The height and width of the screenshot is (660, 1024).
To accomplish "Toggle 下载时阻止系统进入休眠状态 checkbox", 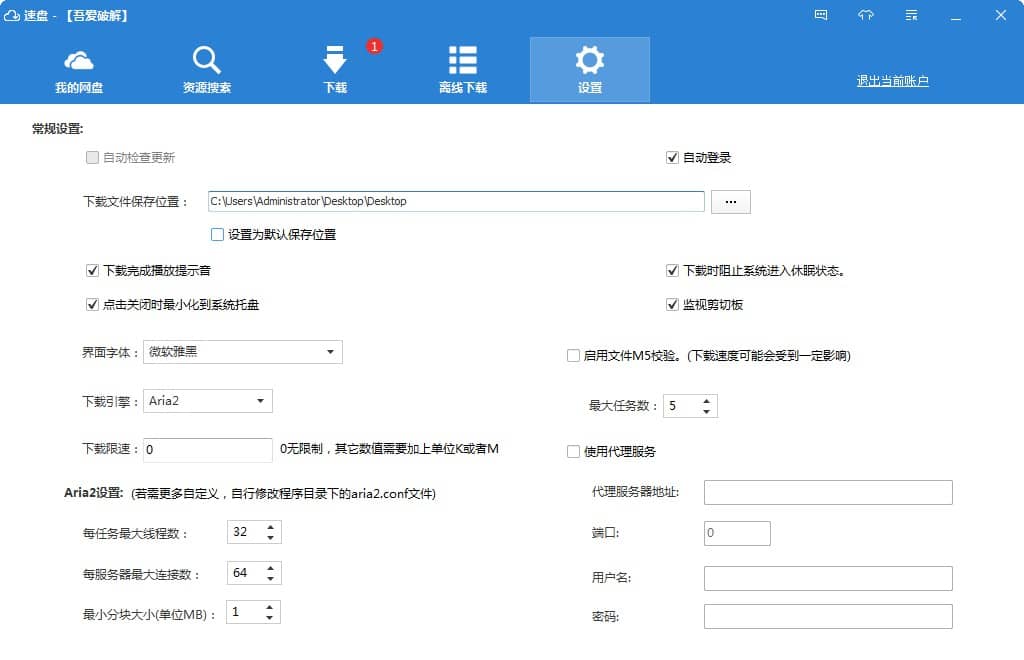I will 672,270.
